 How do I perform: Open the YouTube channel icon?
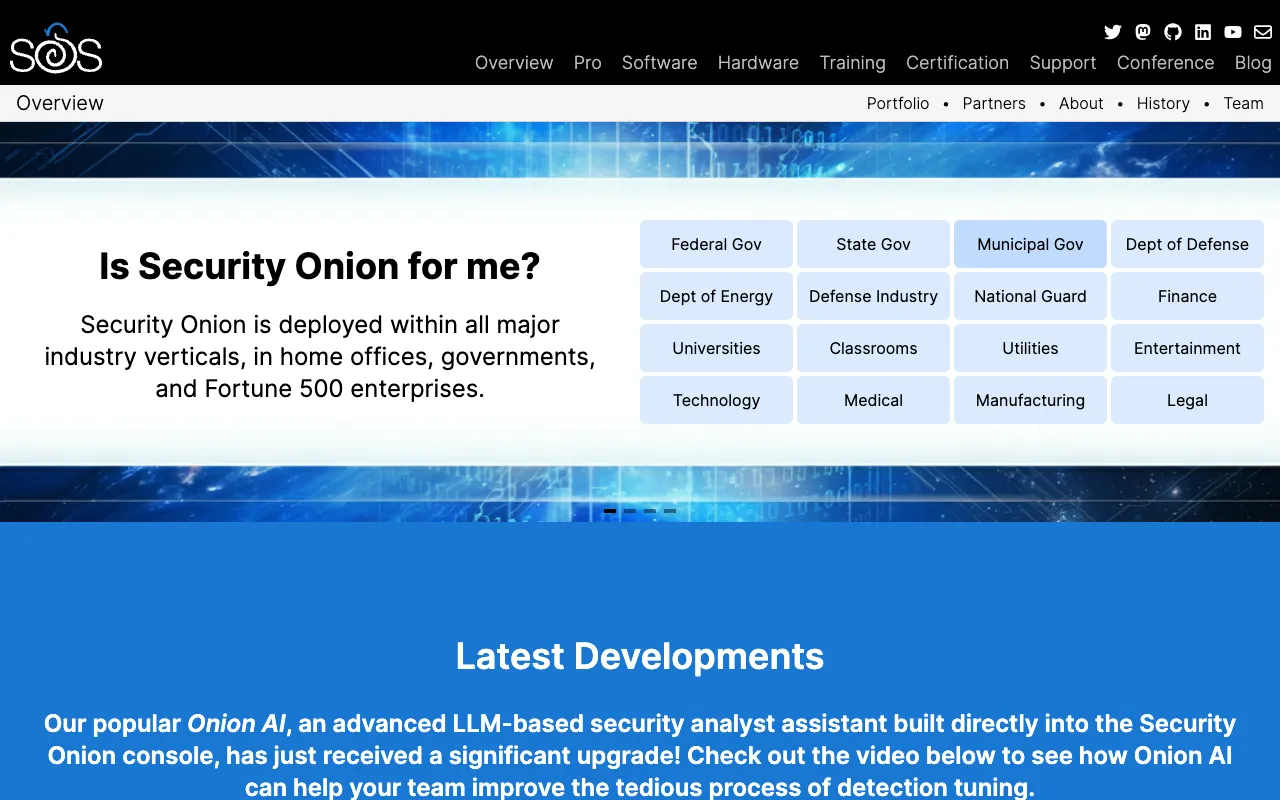point(1232,32)
